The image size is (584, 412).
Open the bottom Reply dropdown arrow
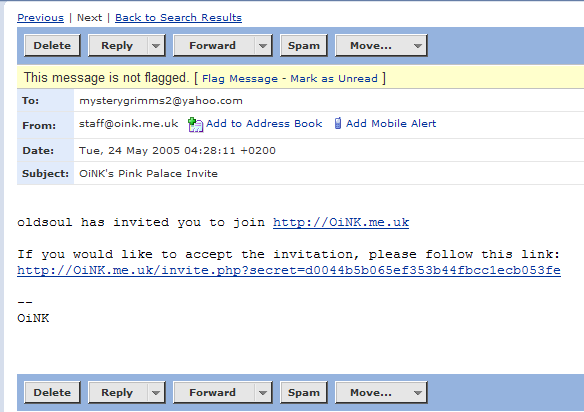click(156, 393)
